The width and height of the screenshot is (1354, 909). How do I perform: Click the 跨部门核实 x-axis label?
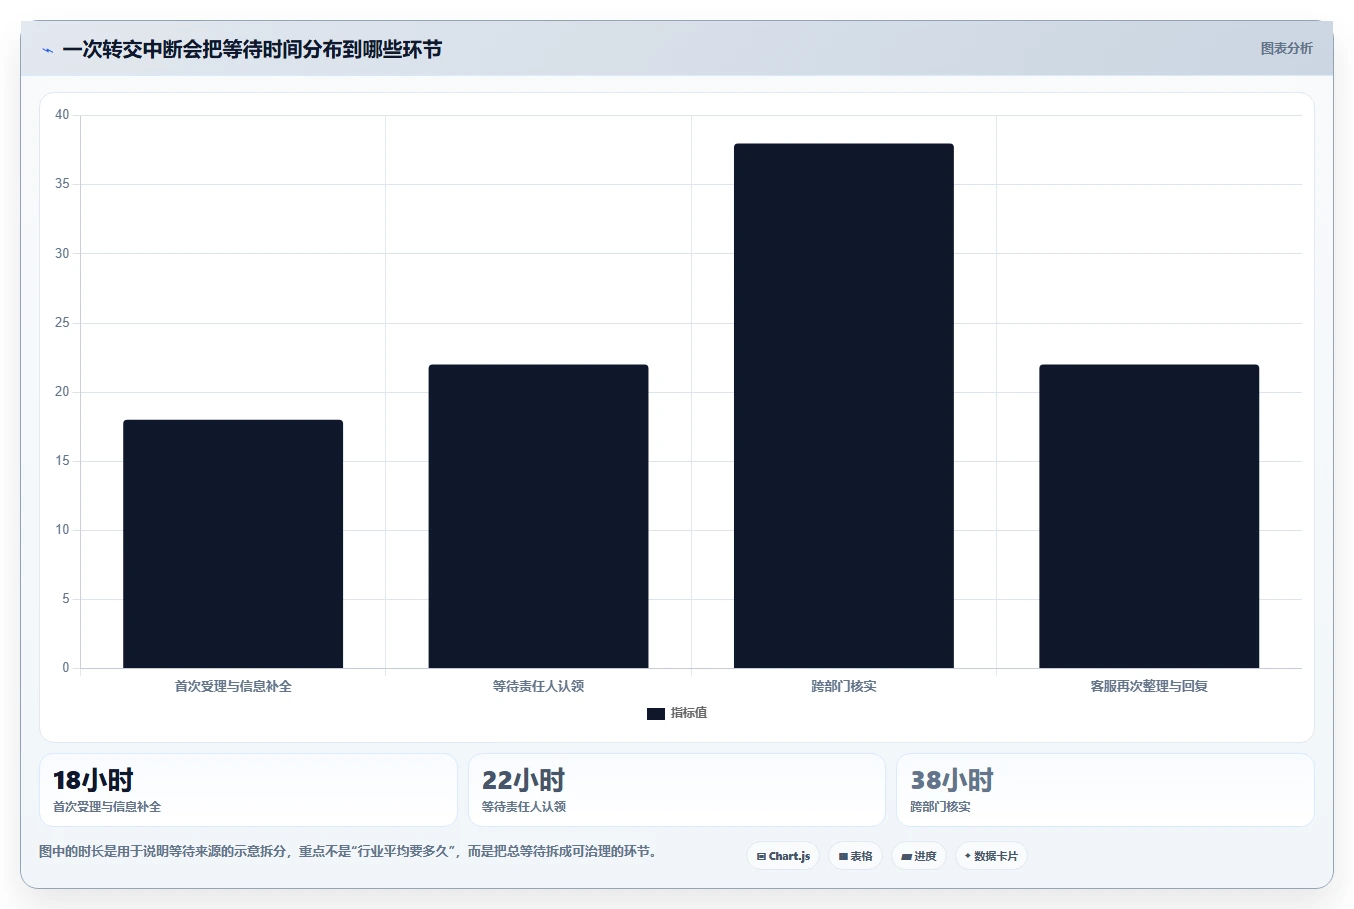[844, 686]
